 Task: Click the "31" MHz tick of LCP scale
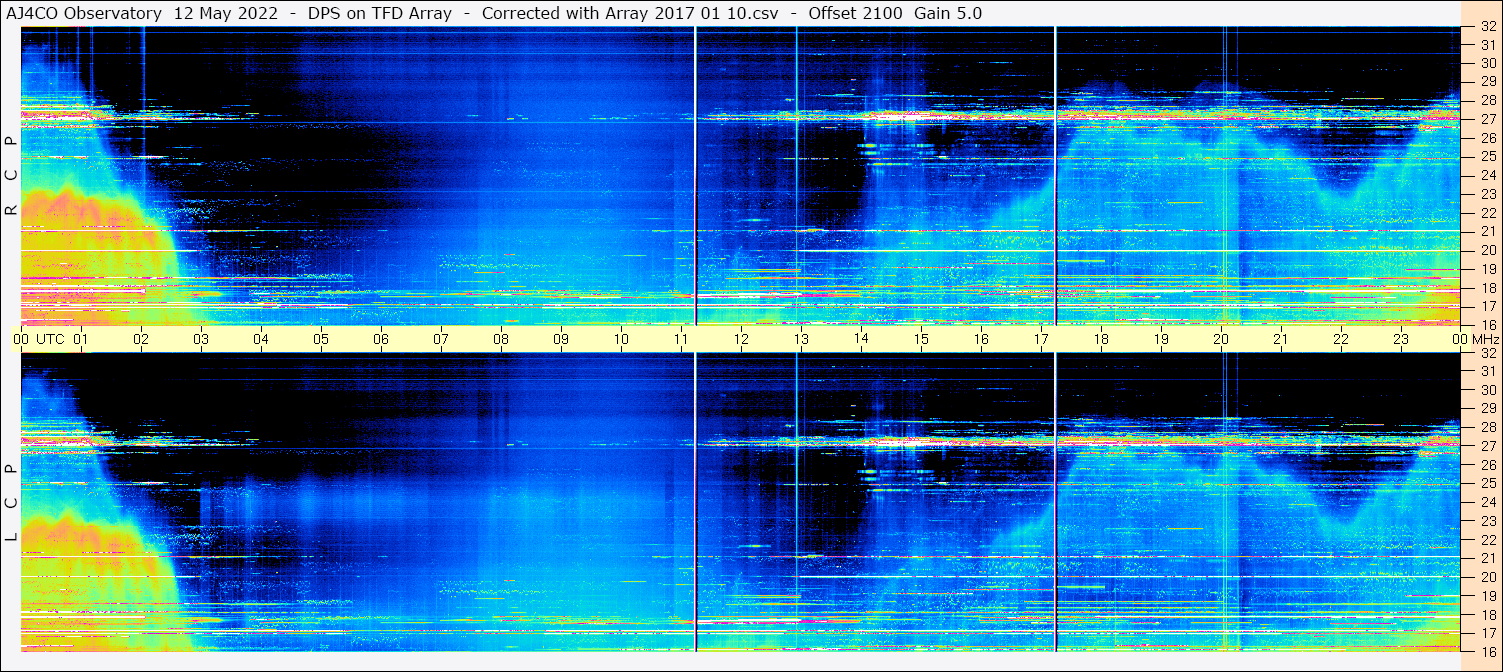[1487, 371]
